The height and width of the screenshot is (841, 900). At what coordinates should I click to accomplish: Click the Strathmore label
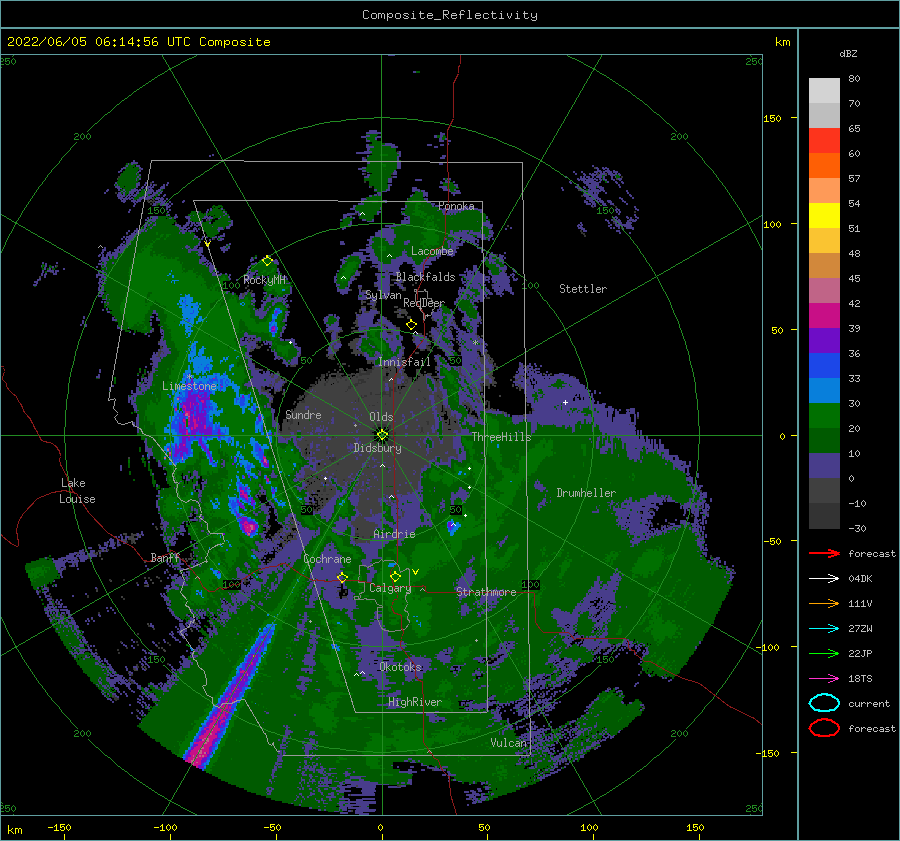486,592
